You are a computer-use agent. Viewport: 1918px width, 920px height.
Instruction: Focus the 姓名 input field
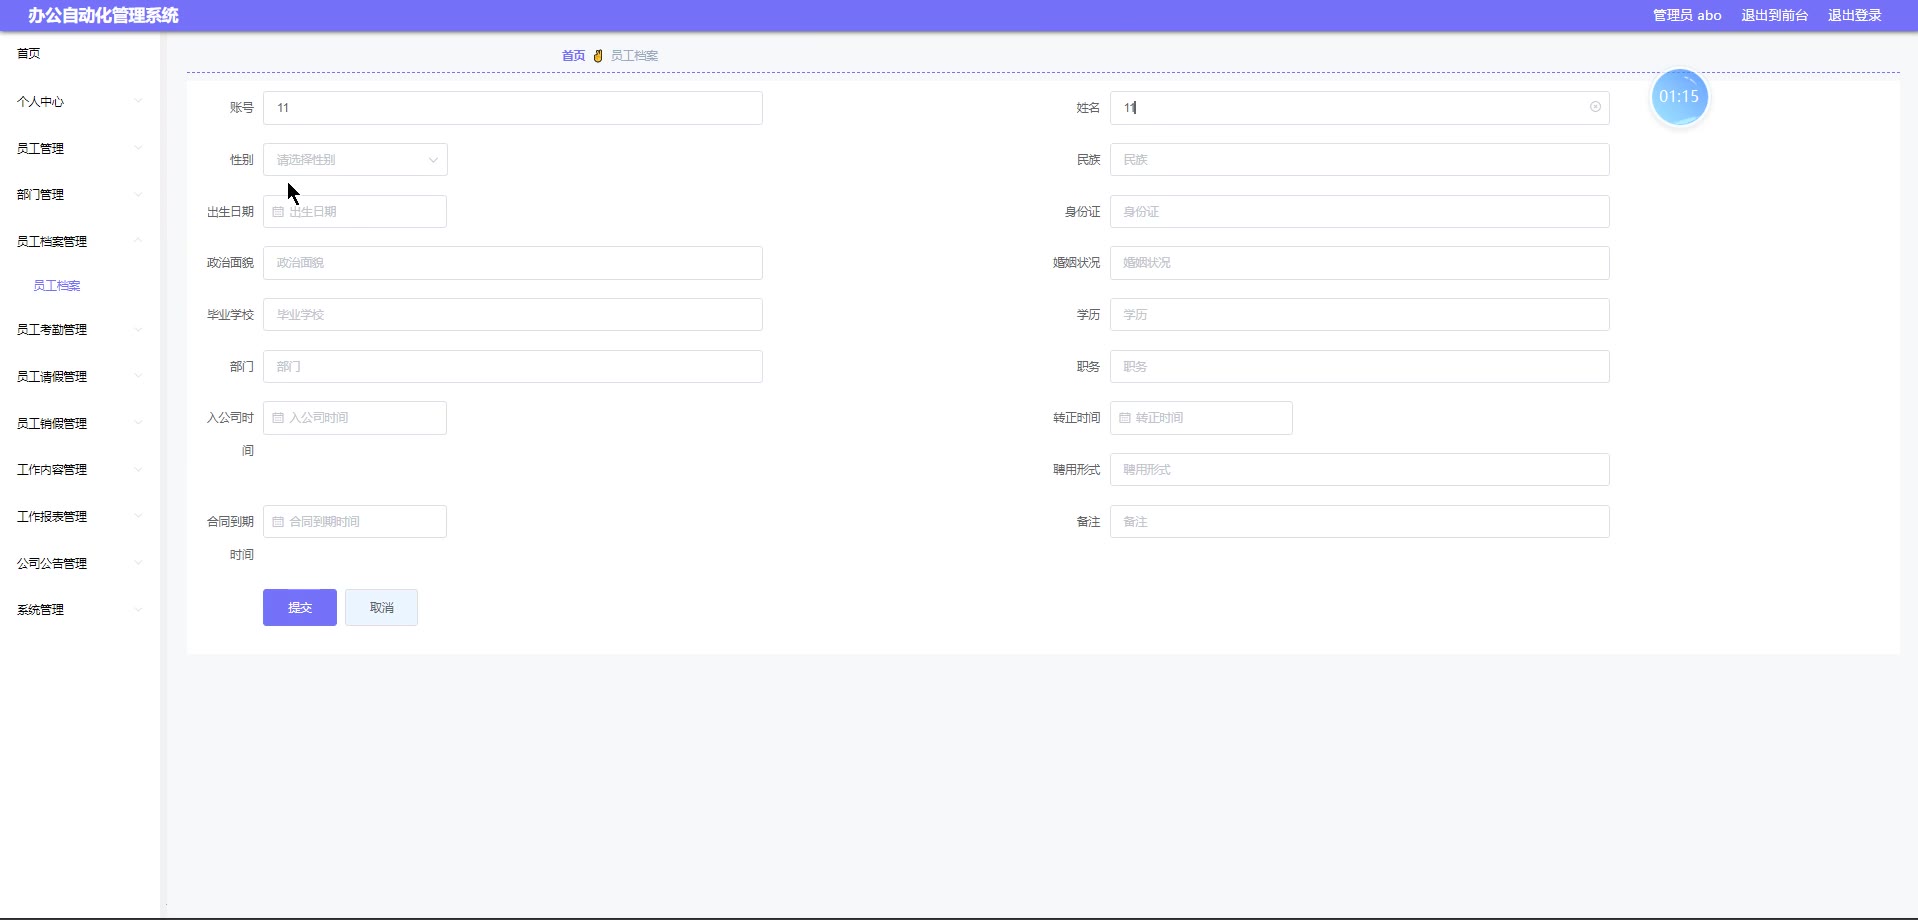[x=1360, y=108]
